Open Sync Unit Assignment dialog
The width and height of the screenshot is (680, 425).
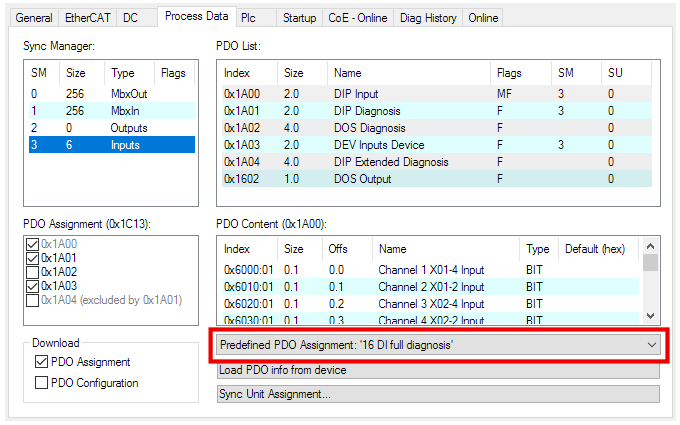[438, 394]
